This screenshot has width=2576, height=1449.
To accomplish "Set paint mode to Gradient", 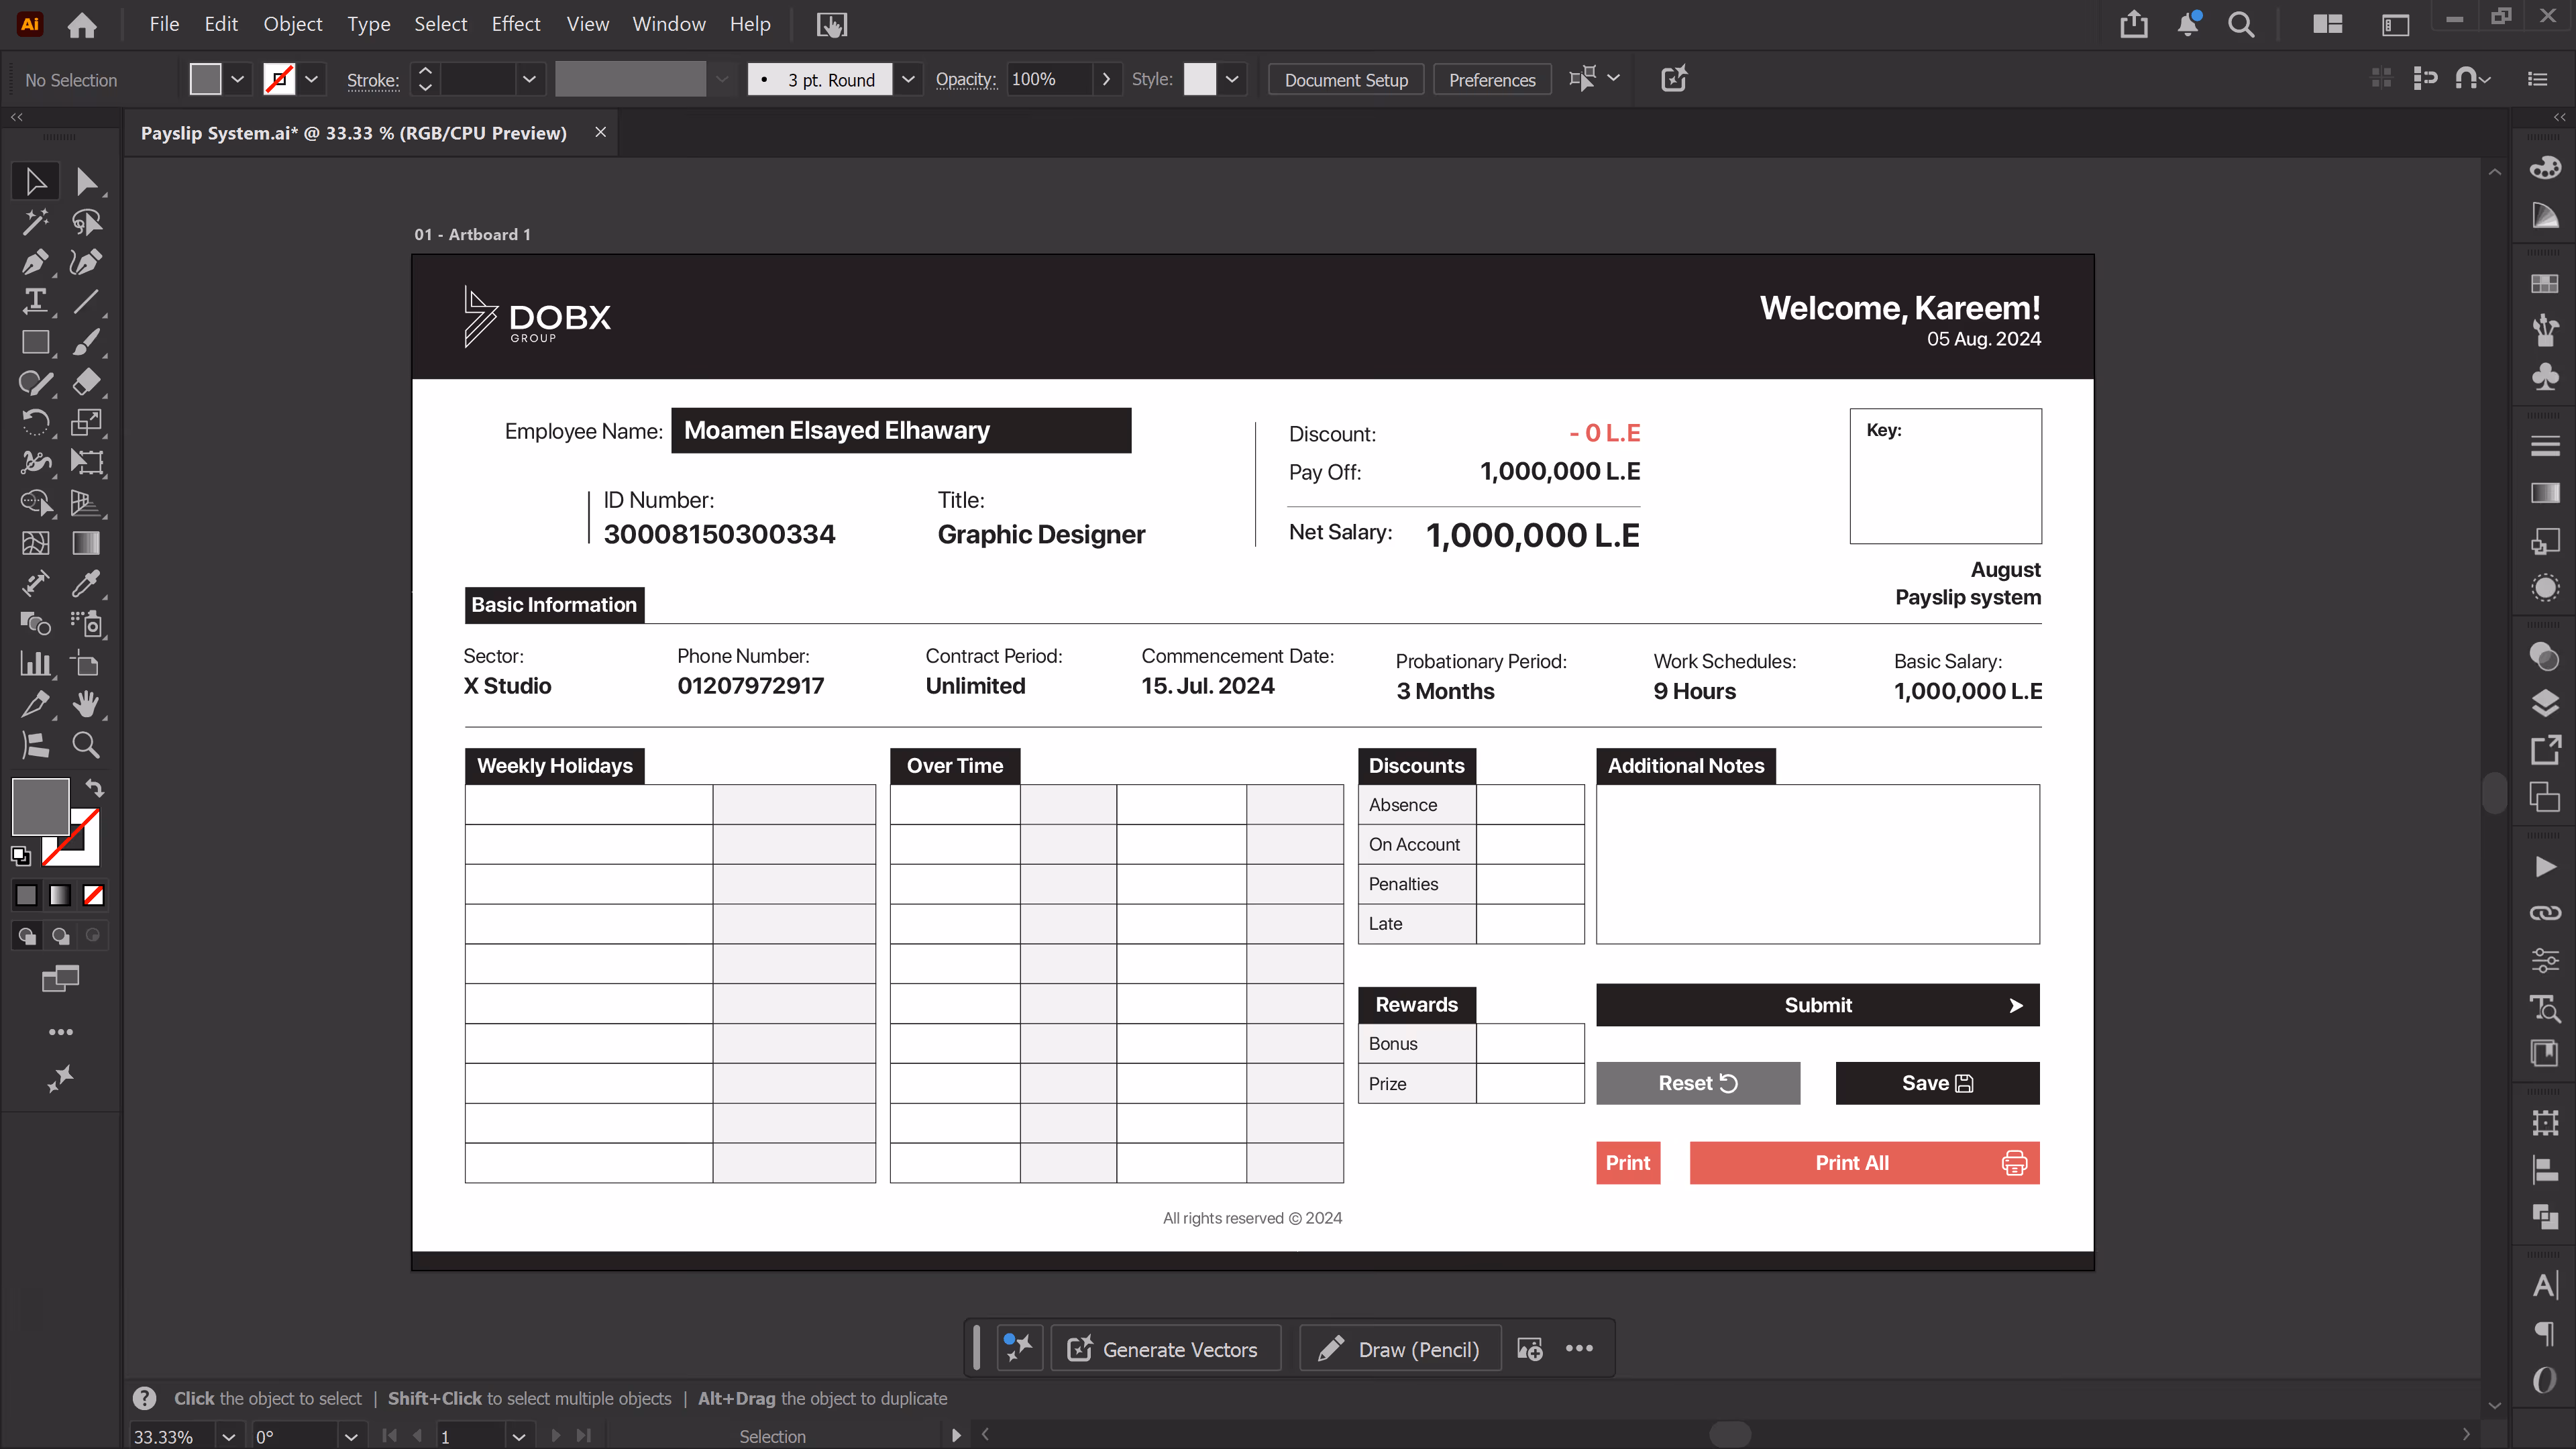I will pyautogui.click(x=60, y=895).
